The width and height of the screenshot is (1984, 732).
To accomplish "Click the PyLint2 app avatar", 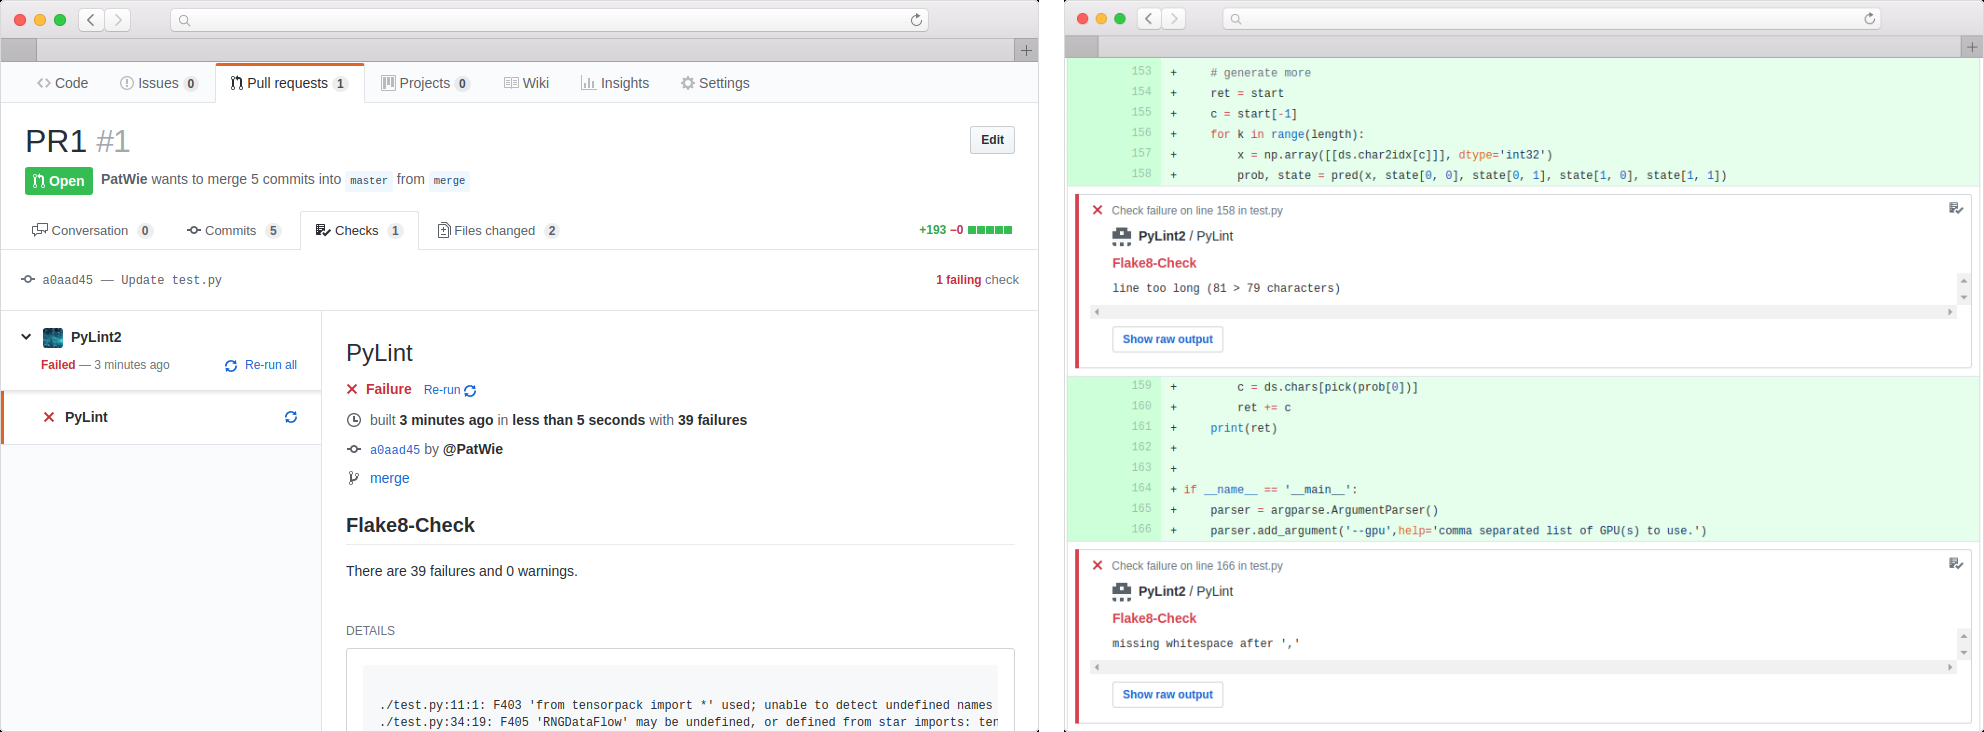I will click(53, 338).
